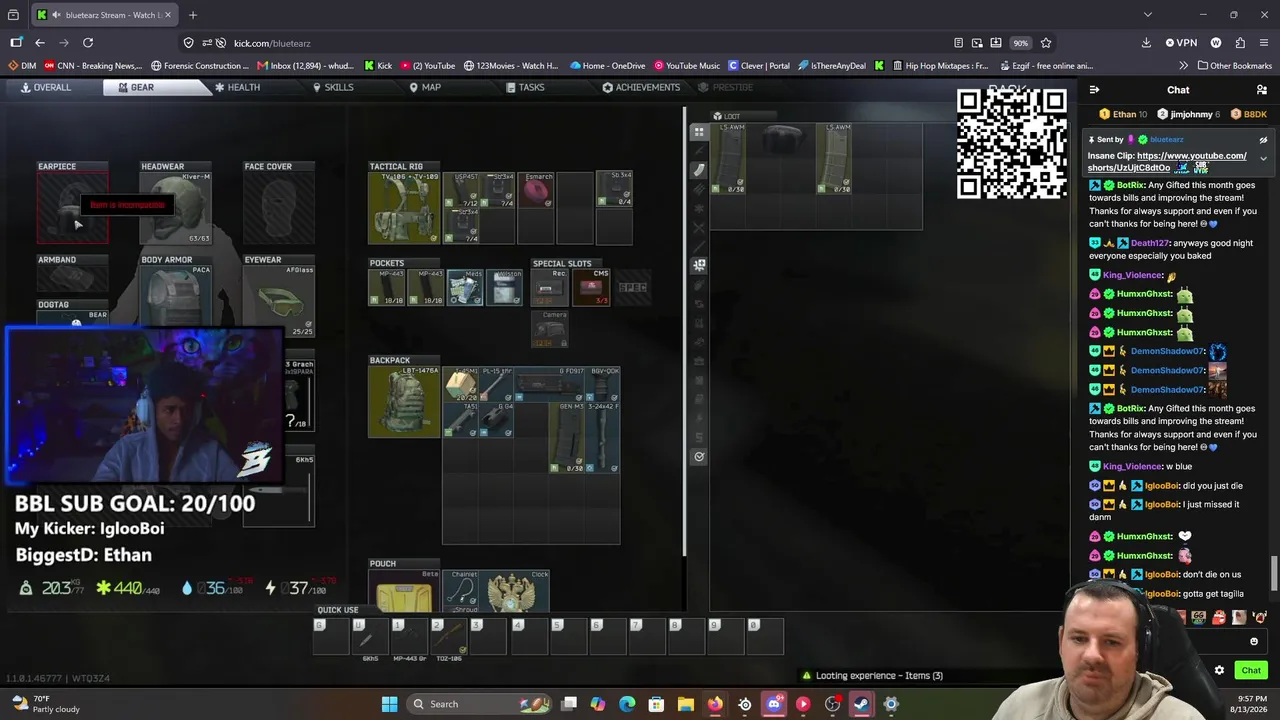Click the taskbar Search box
1280x720 pixels.
coord(477,704)
